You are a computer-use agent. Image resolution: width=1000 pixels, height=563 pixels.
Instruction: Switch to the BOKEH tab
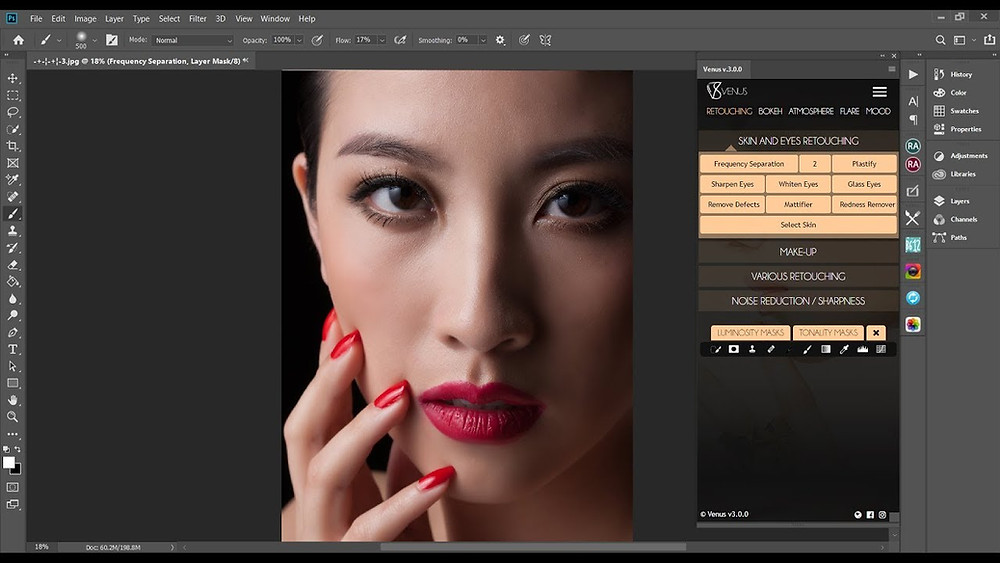(x=770, y=111)
